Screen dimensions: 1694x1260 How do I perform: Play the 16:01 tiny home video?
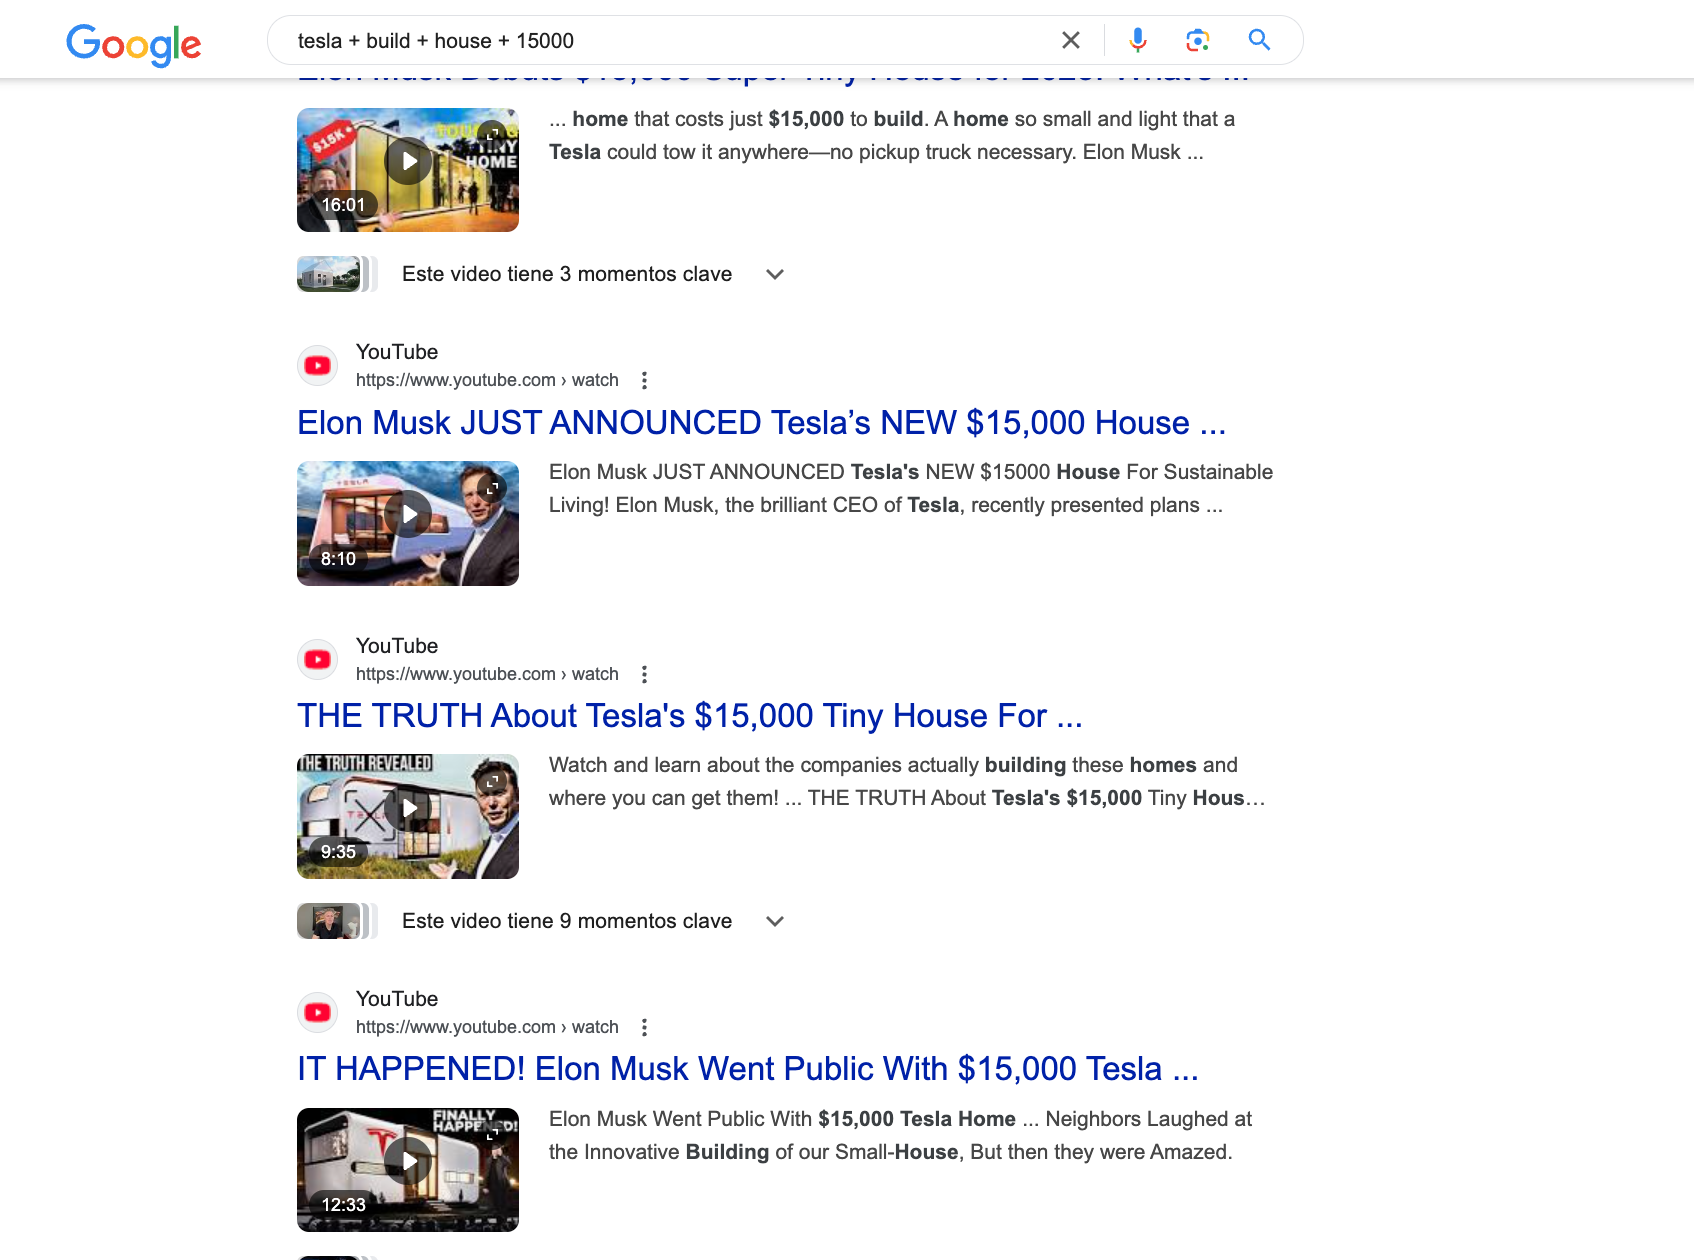point(408,162)
